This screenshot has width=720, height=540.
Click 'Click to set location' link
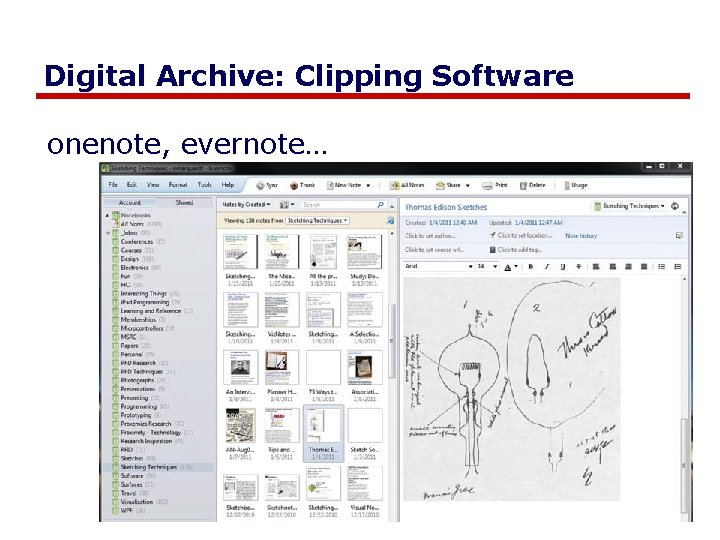click(x=521, y=236)
